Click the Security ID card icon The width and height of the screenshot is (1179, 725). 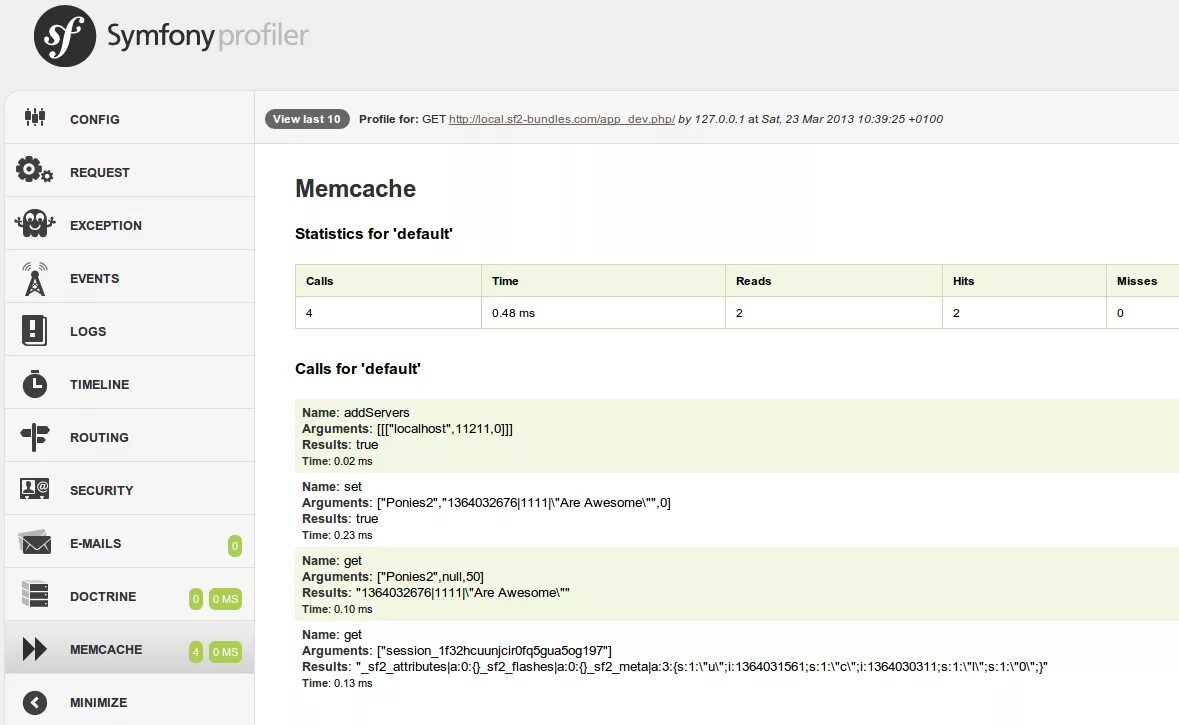coord(35,489)
